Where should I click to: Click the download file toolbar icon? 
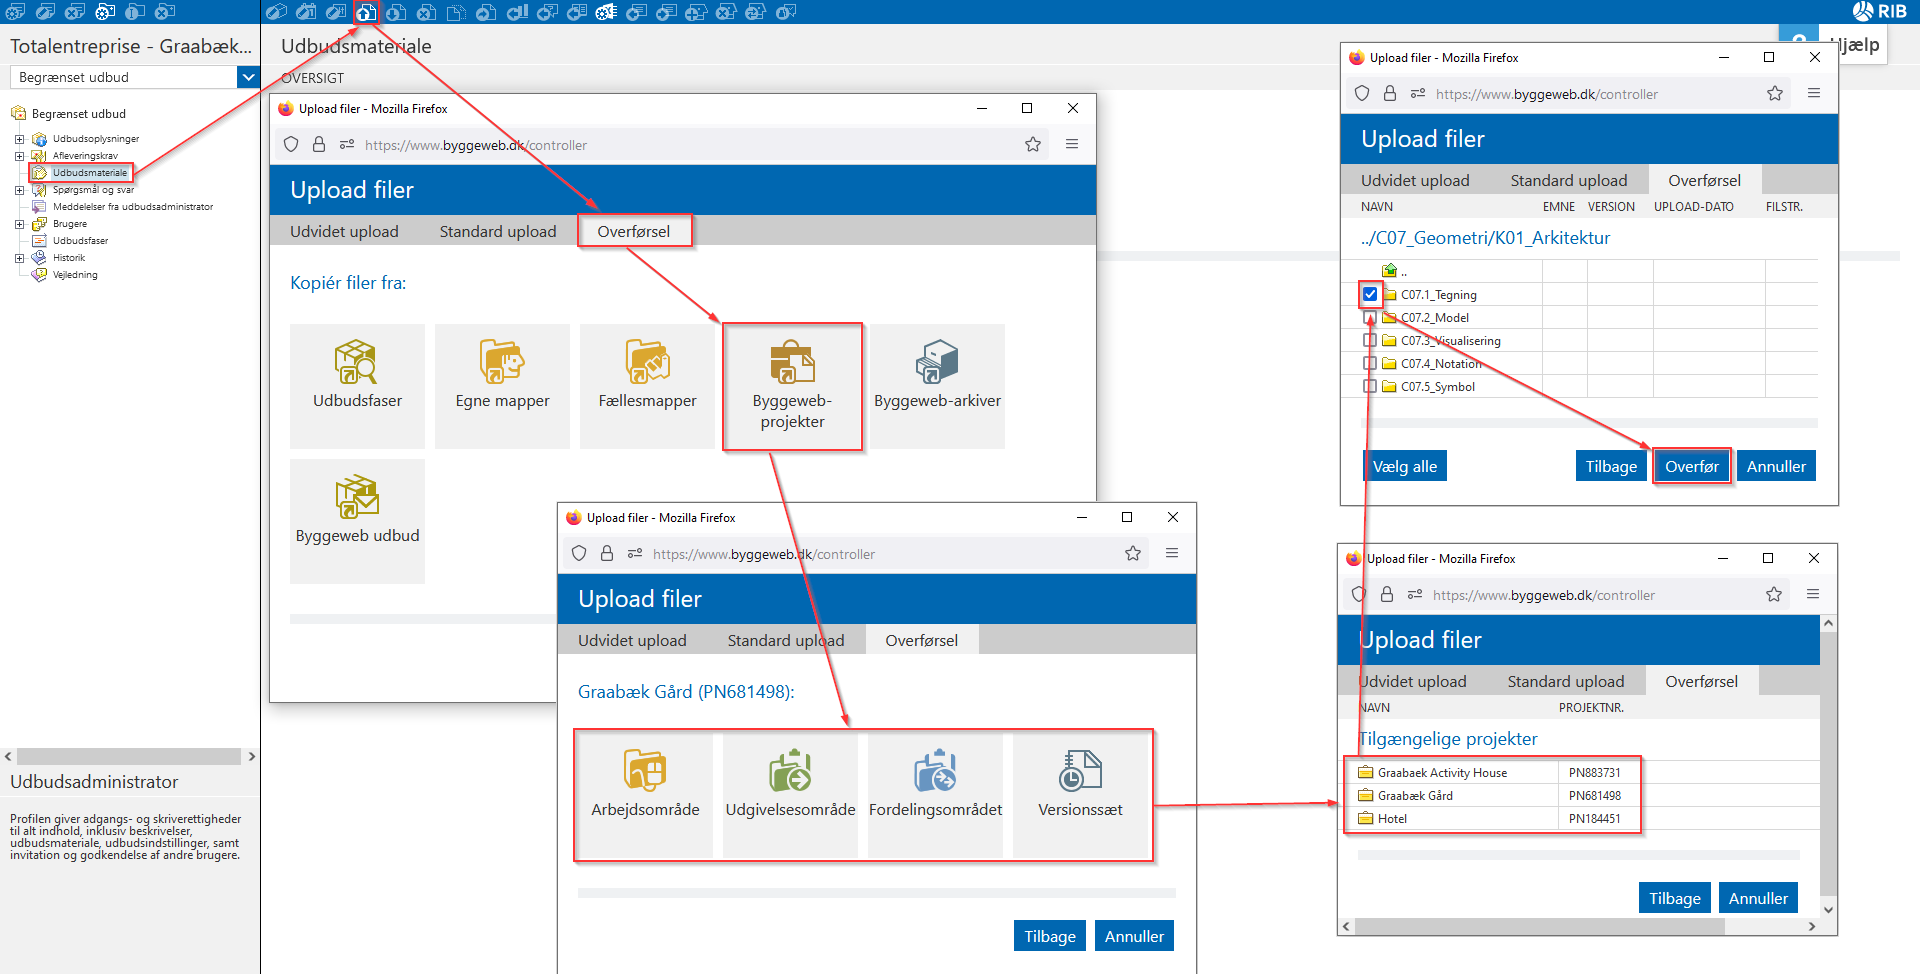(x=397, y=12)
